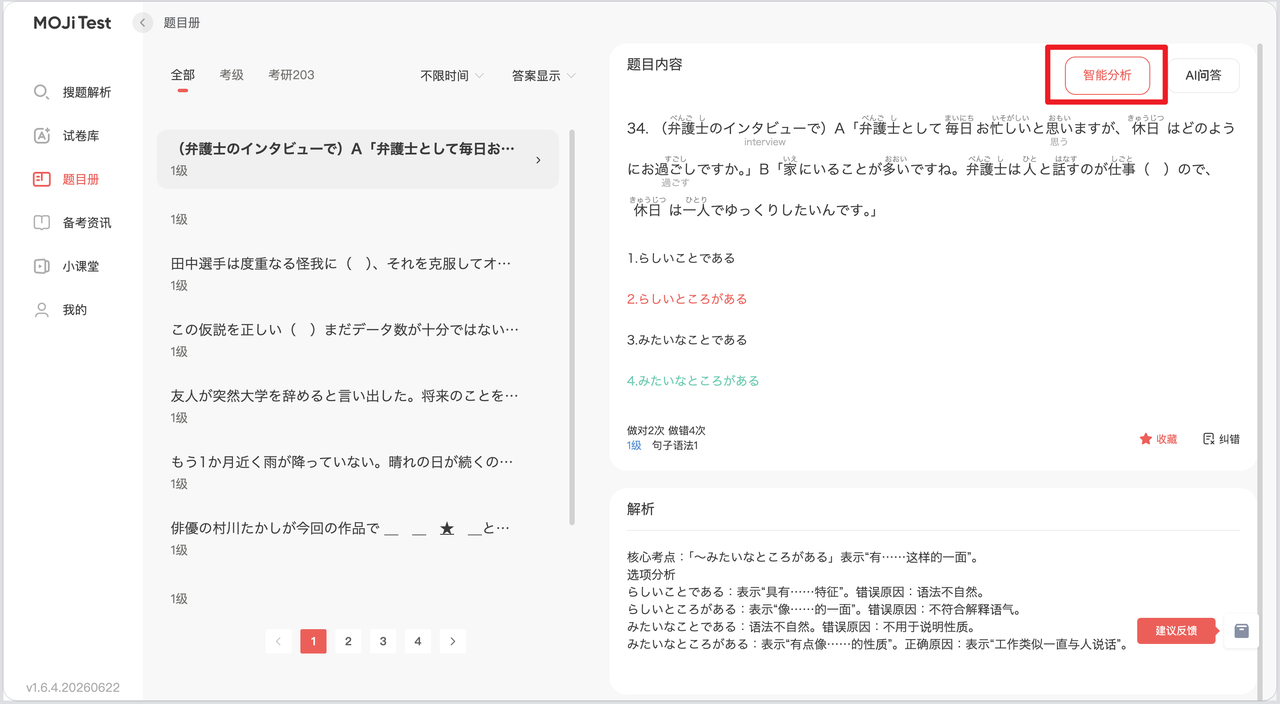Go to page 3
This screenshot has width=1280, height=704.
tap(383, 641)
